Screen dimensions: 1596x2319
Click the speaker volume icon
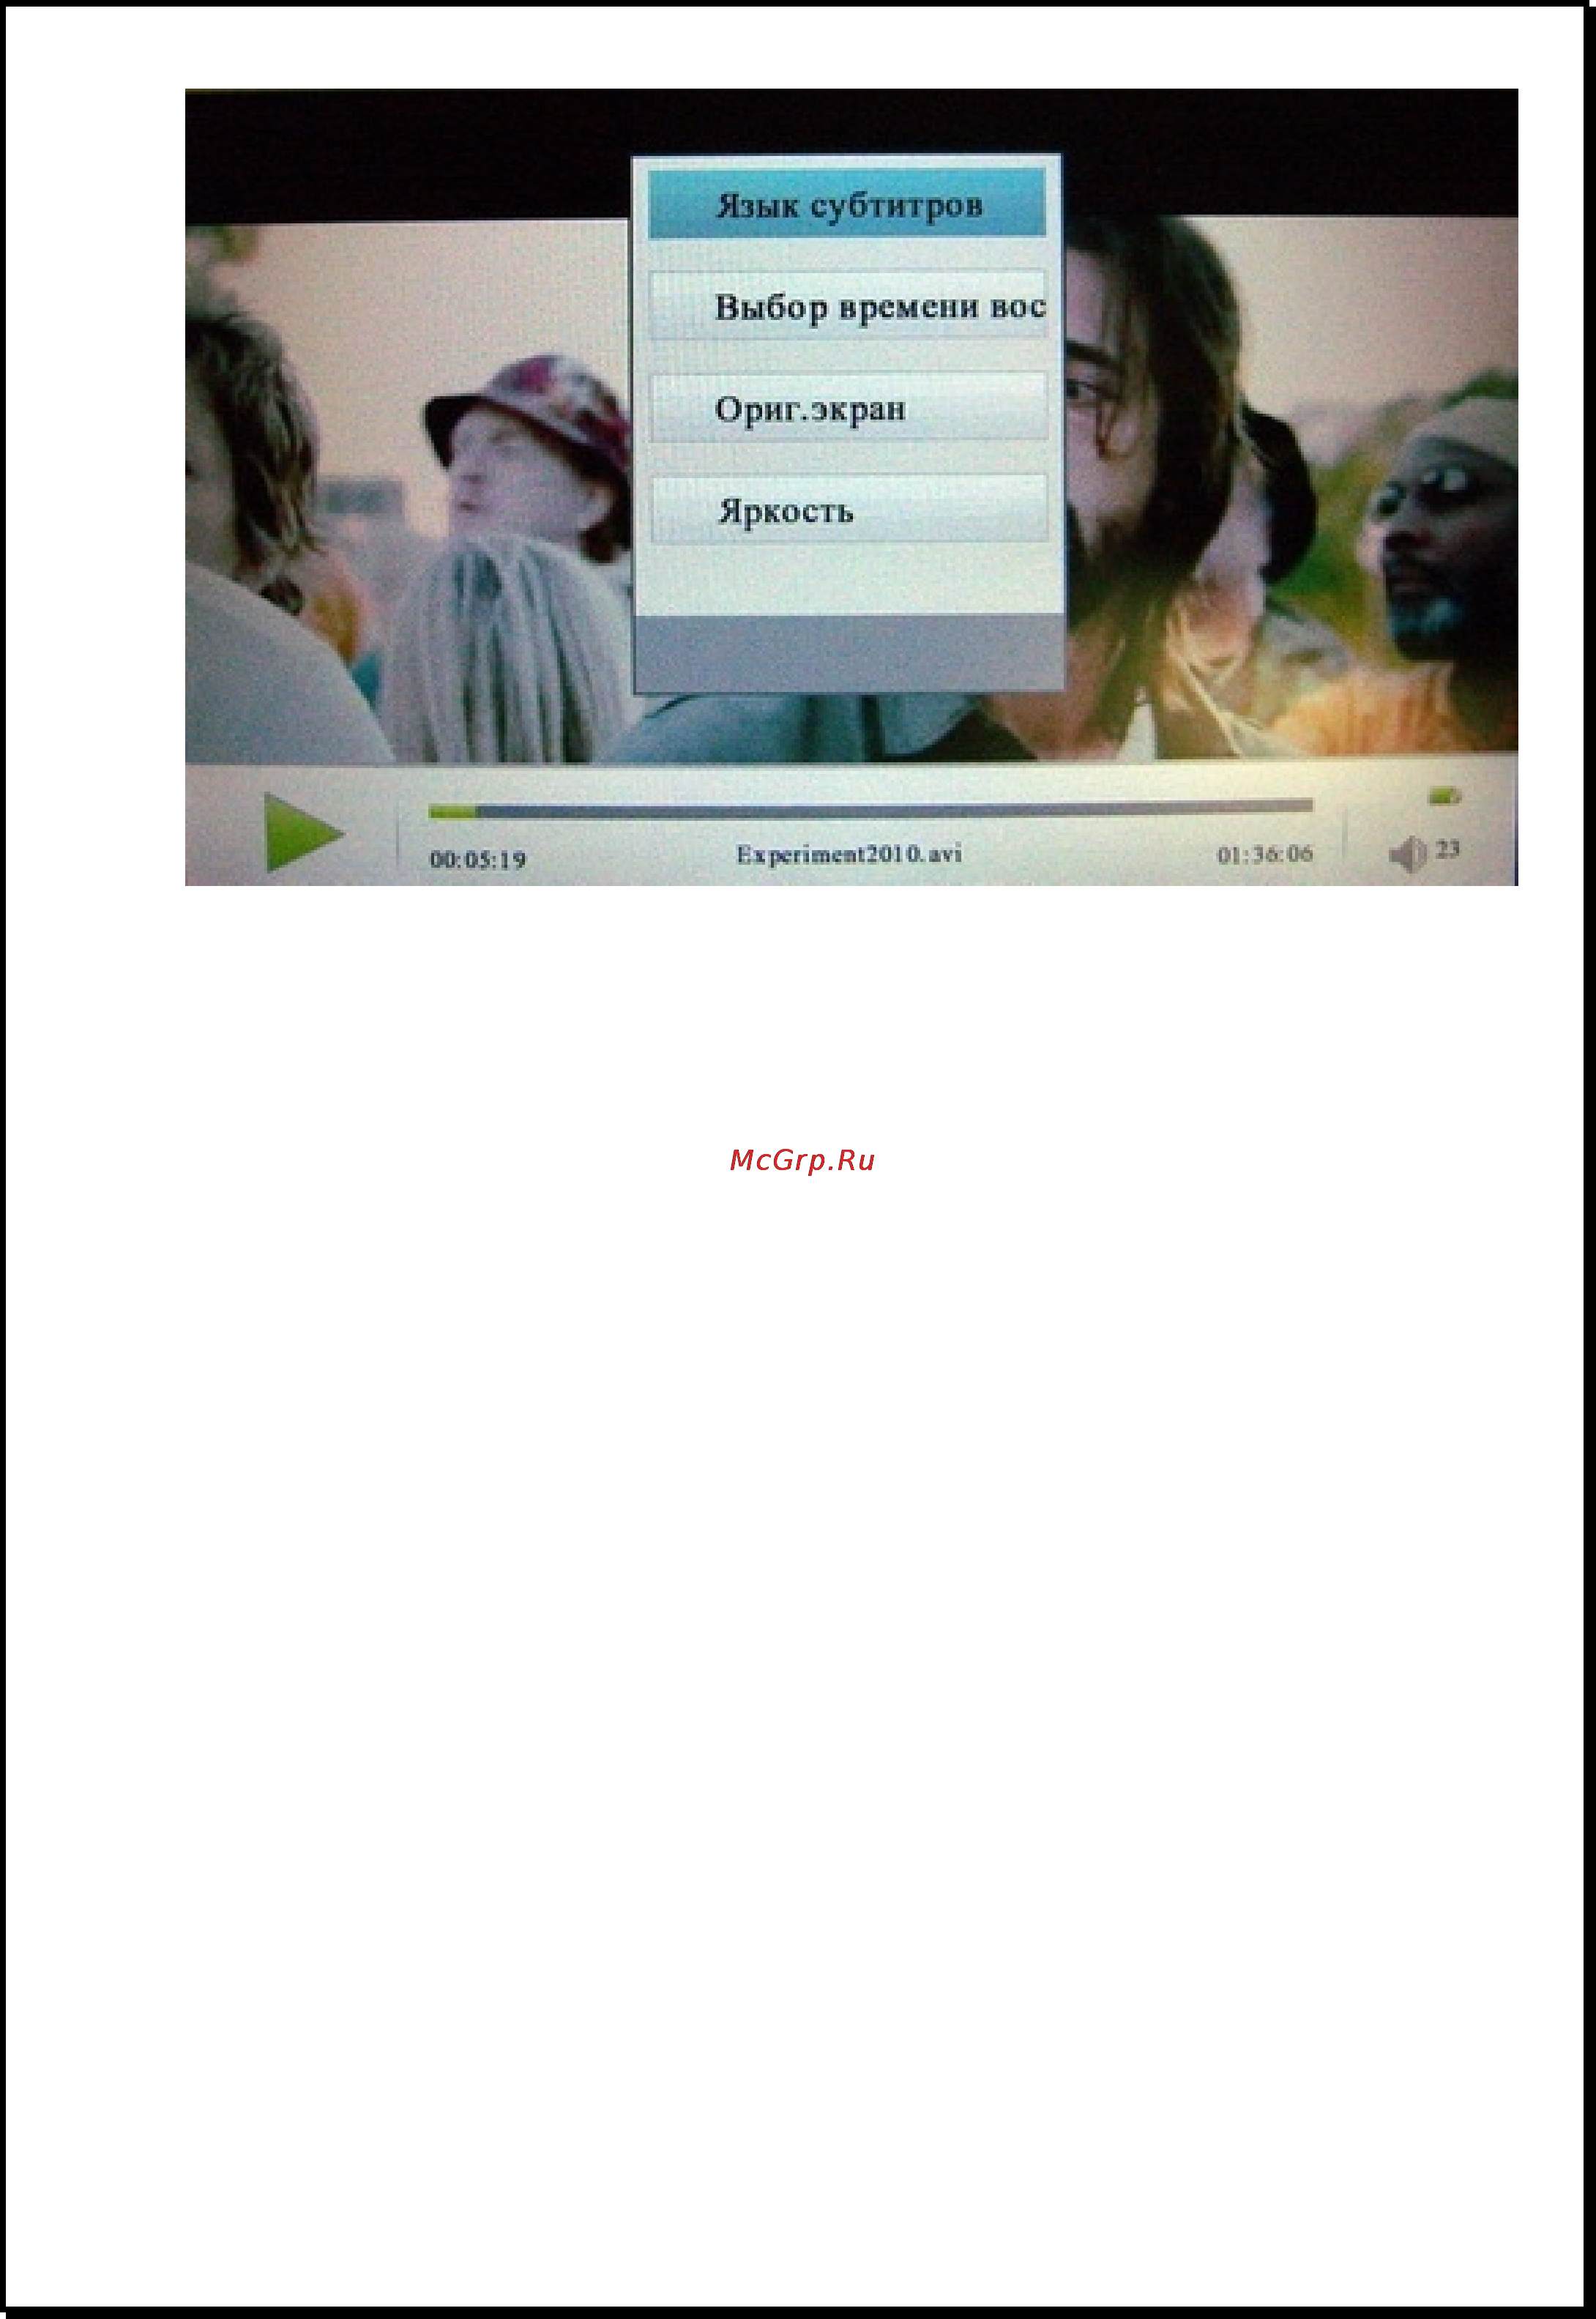1408,854
